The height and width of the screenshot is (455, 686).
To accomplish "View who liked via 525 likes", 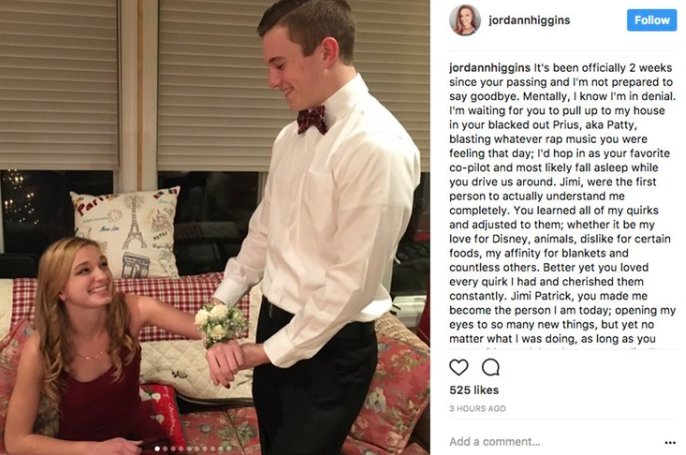I will 474,390.
